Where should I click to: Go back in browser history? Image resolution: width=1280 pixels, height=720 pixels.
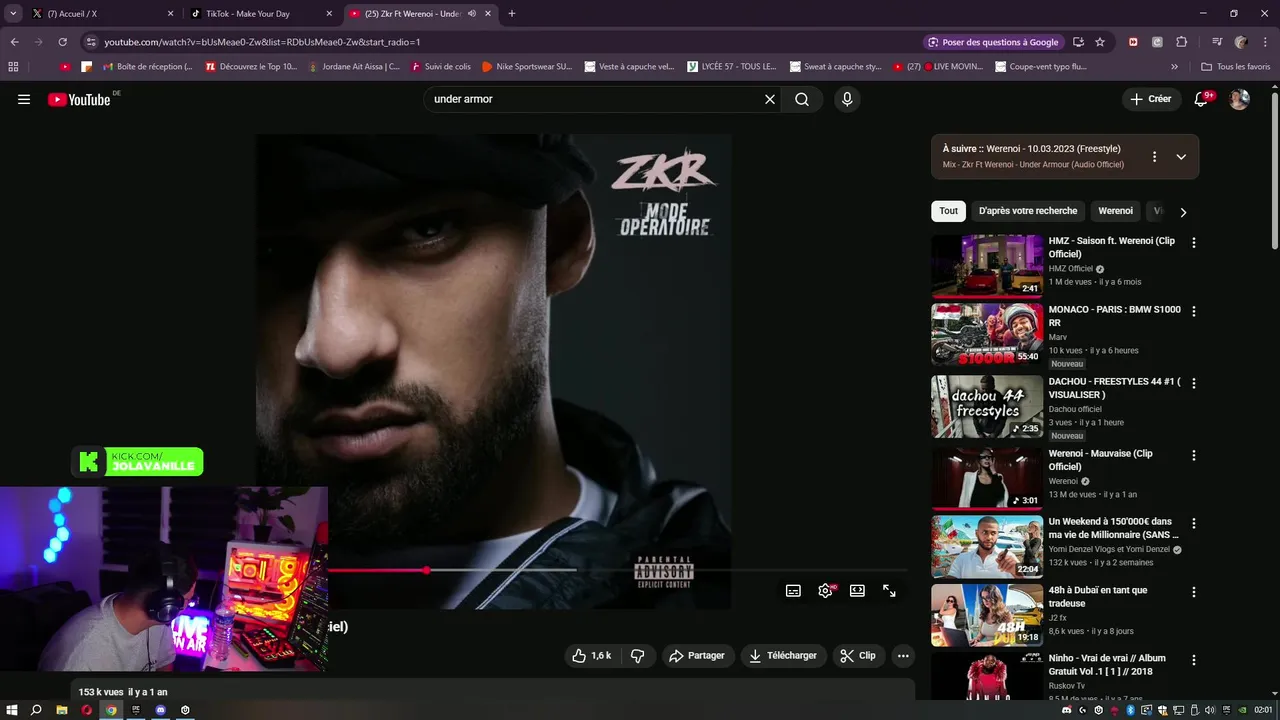[x=14, y=42]
